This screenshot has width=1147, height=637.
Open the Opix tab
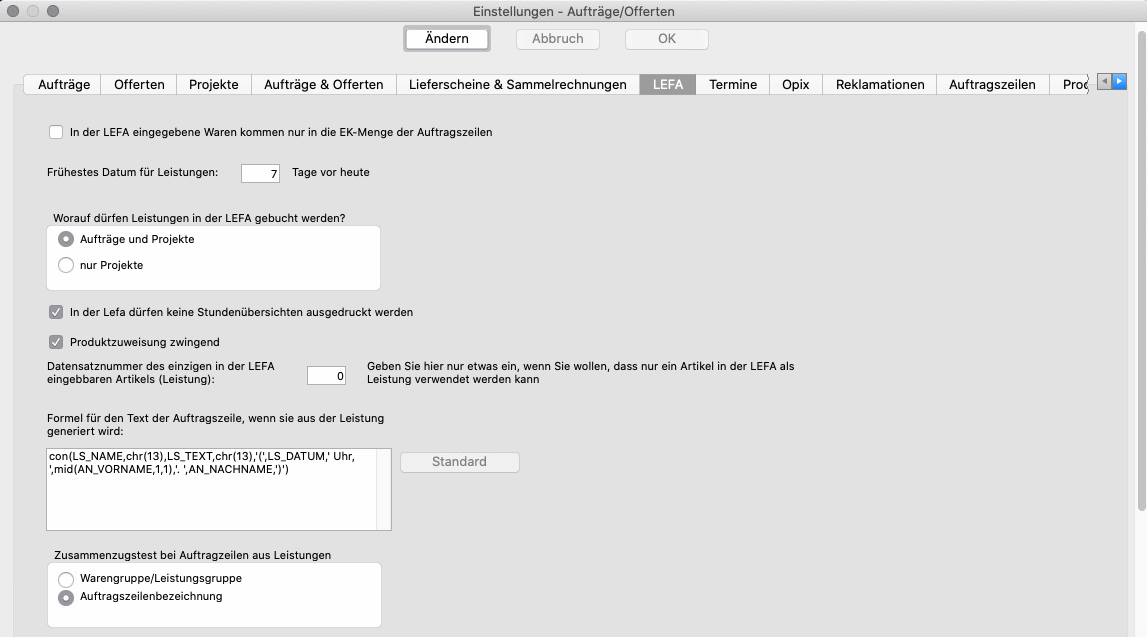(795, 84)
